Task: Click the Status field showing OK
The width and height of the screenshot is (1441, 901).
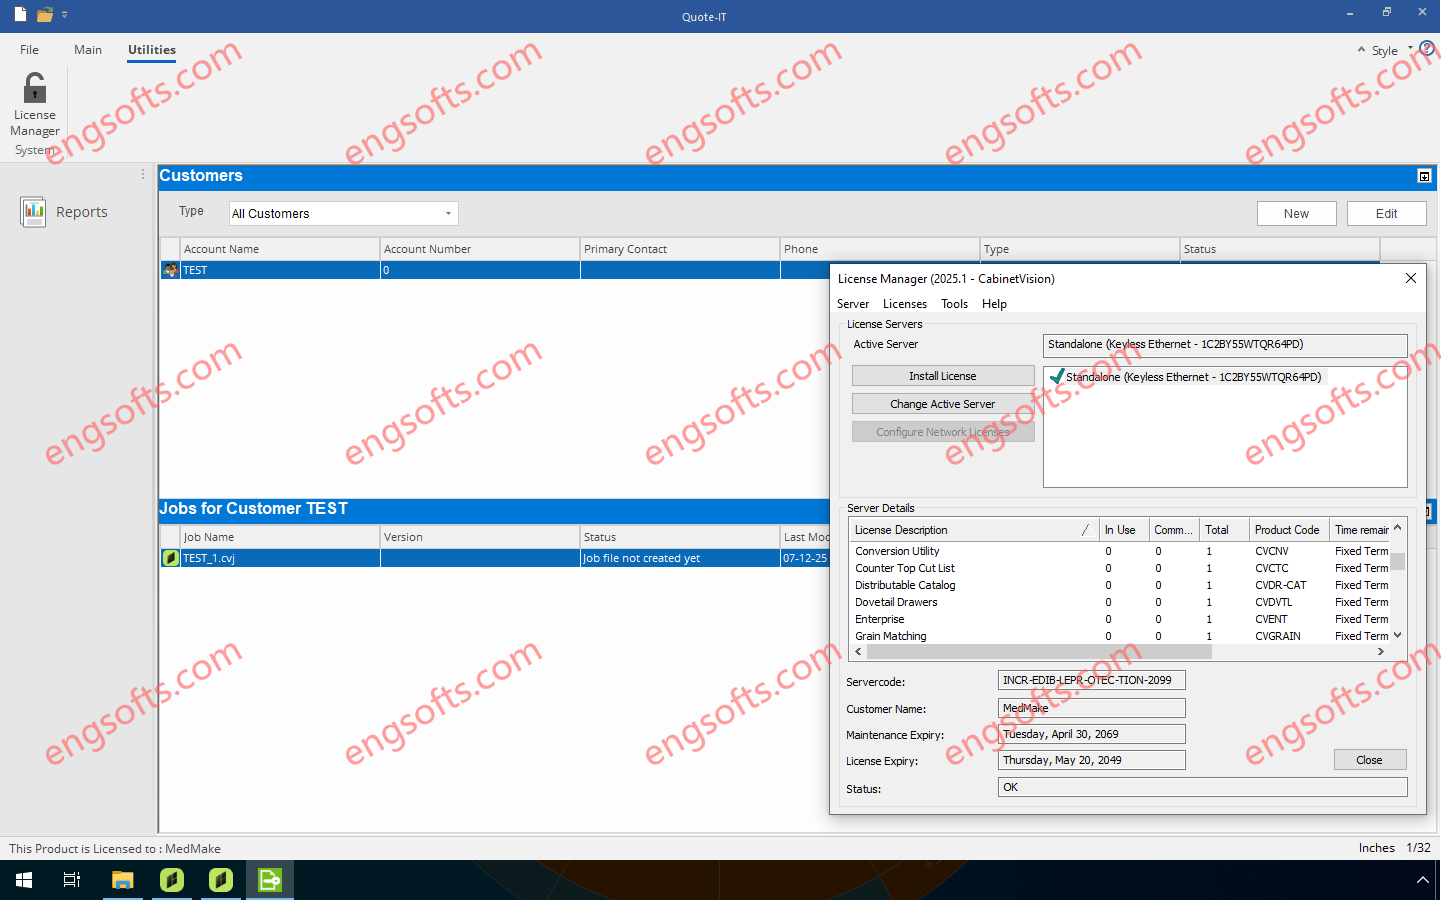Action: tap(1203, 787)
